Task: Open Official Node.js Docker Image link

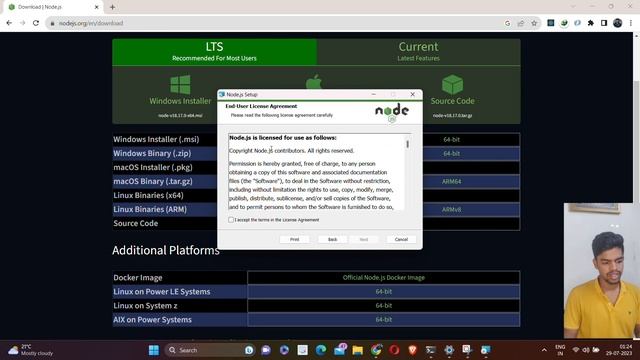Action: tap(384, 278)
